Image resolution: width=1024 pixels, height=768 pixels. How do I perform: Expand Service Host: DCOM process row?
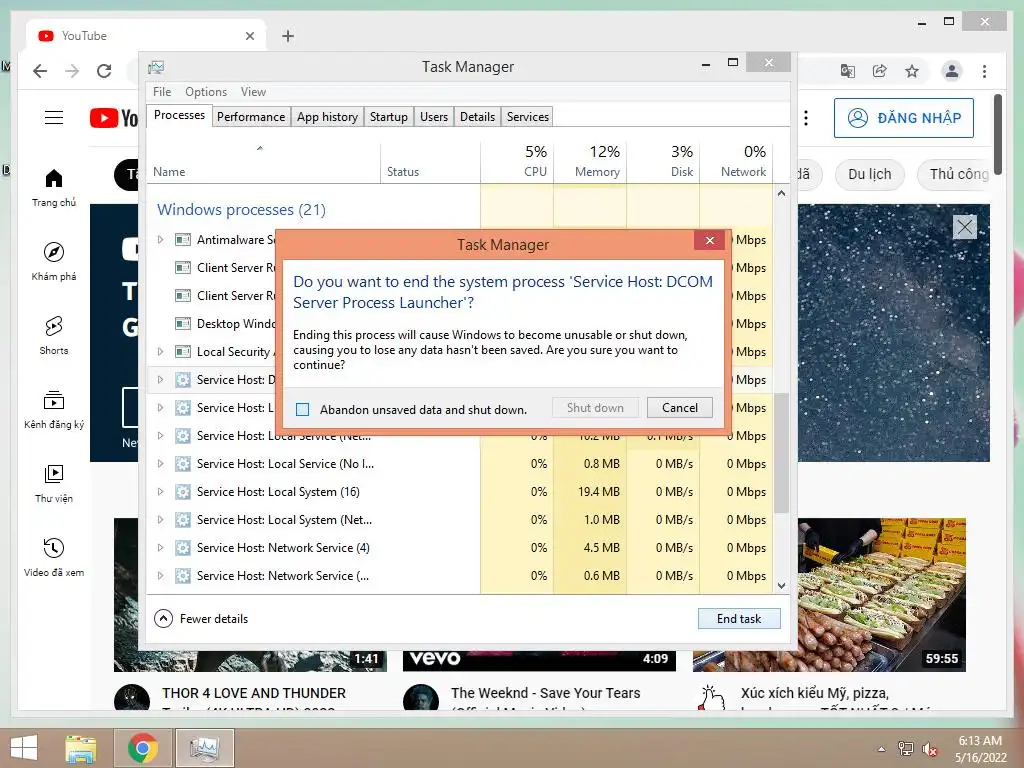[160, 379]
